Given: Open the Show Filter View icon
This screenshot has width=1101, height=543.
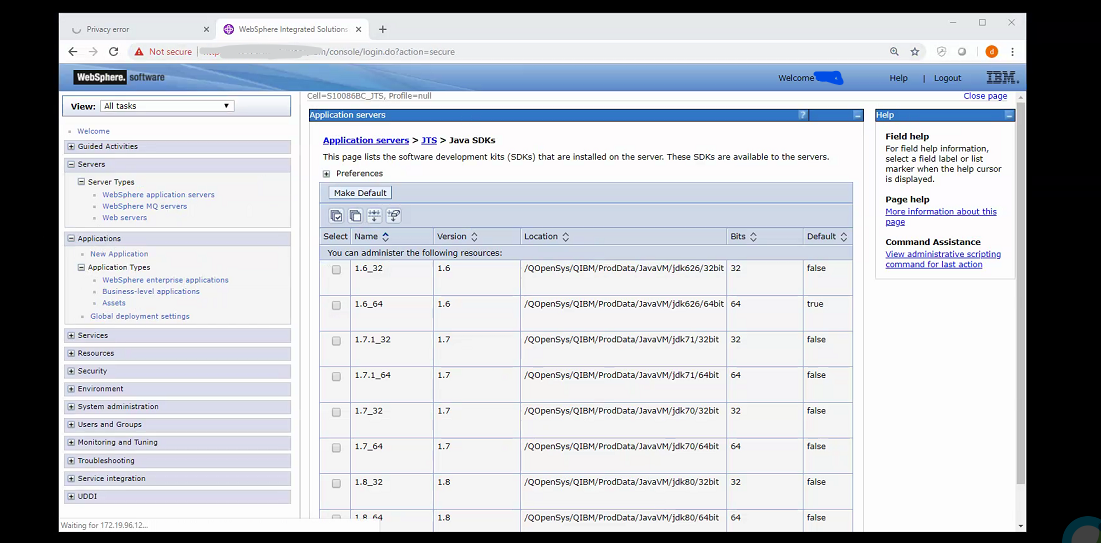Looking at the screenshot, I should coord(374,216).
